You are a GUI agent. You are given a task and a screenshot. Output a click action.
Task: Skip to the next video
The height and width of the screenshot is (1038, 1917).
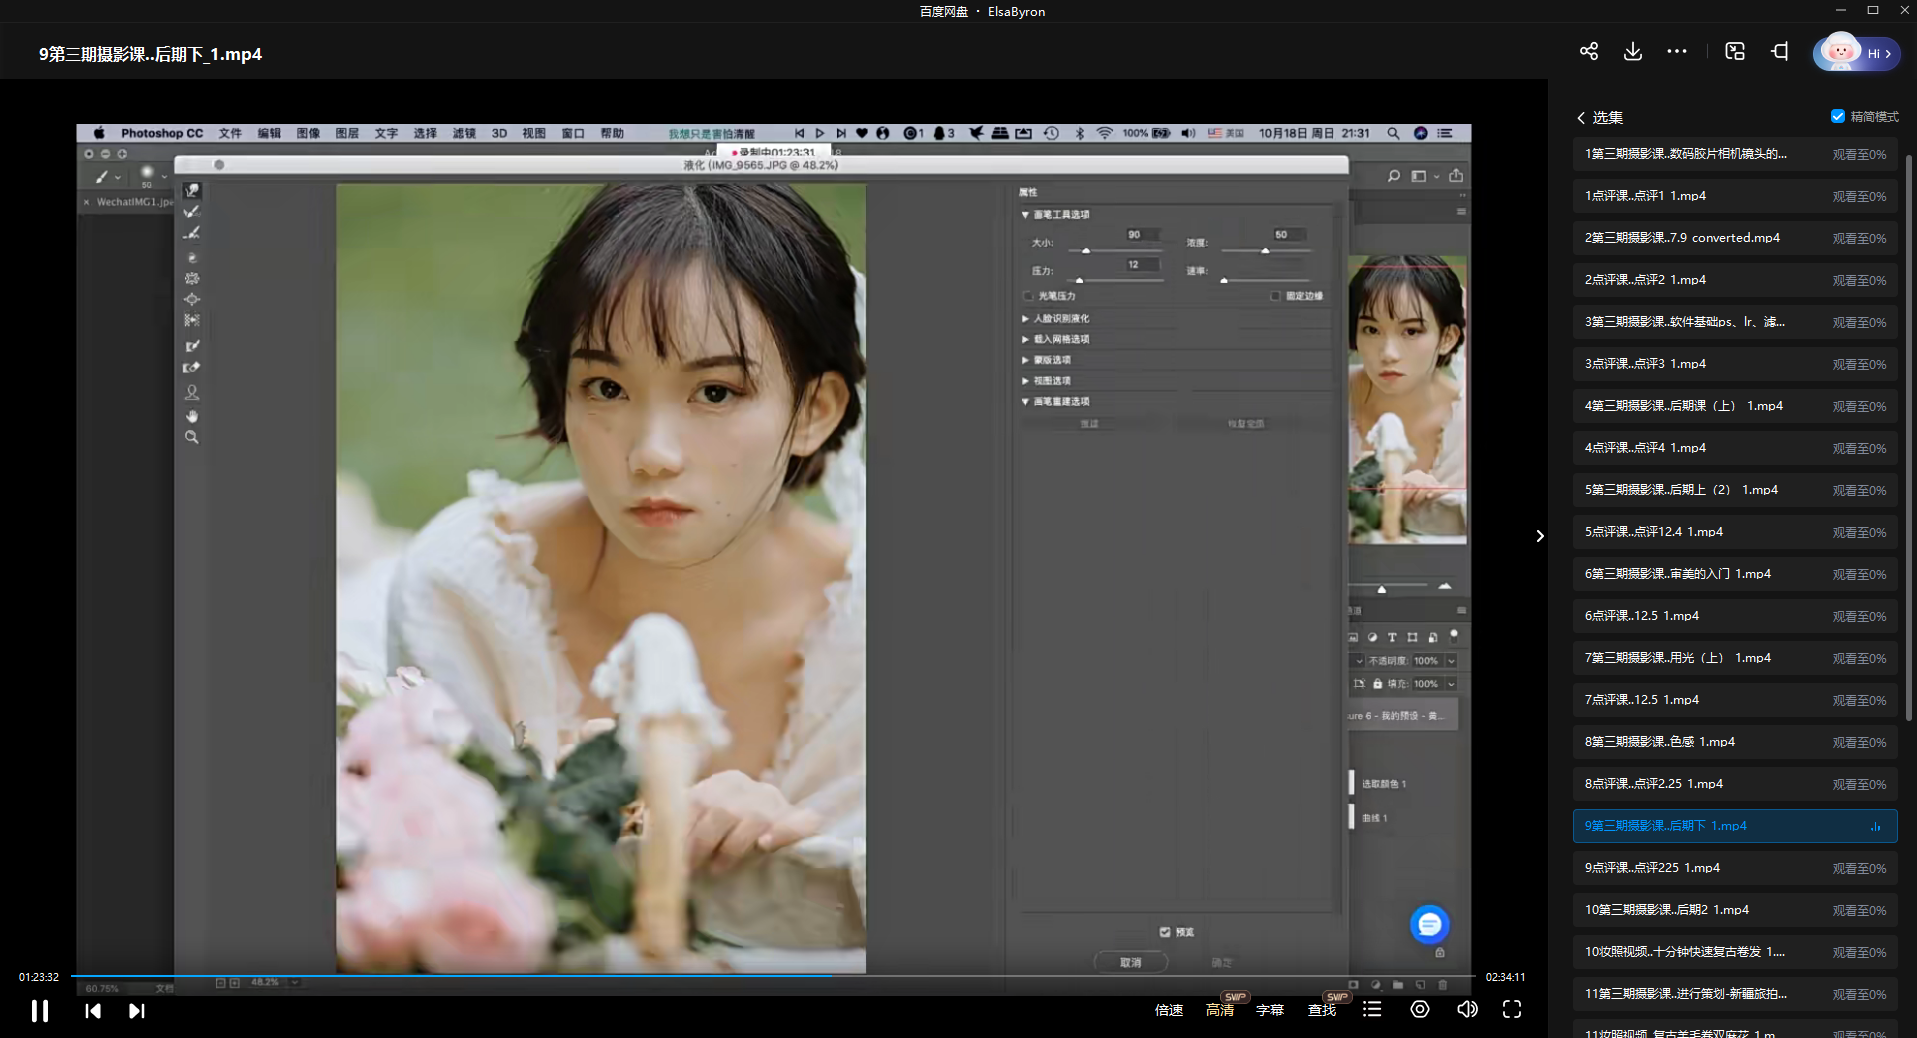point(137,1011)
